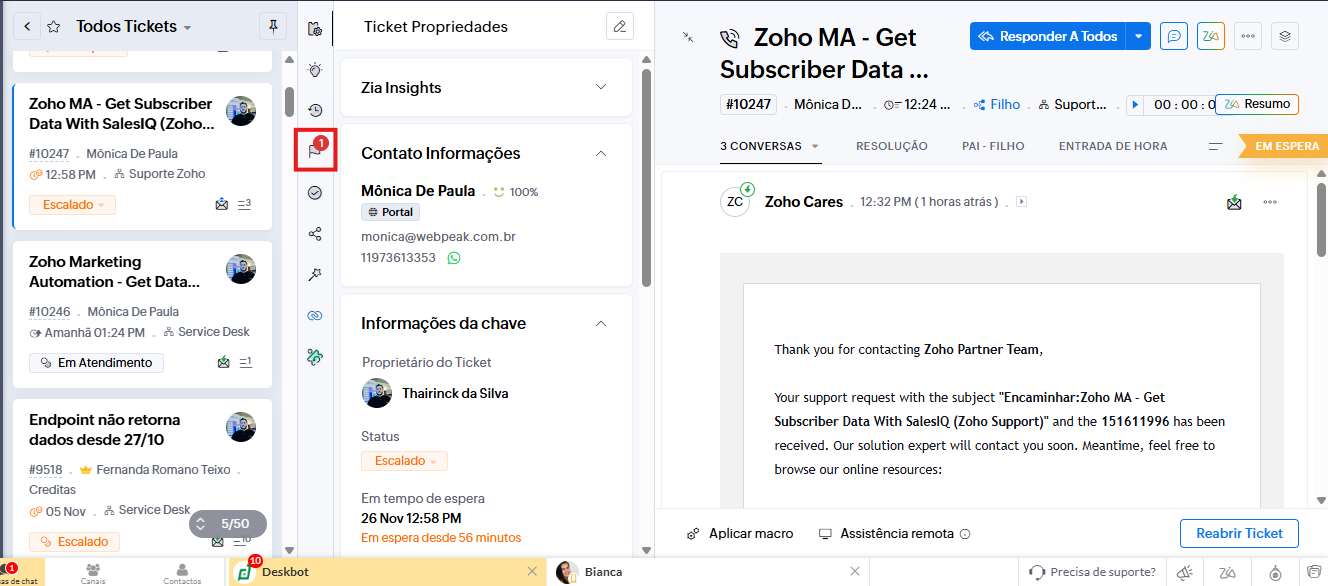Click the flag icon with red badge
The height and width of the screenshot is (586, 1328).
click(x=315, y=151)
